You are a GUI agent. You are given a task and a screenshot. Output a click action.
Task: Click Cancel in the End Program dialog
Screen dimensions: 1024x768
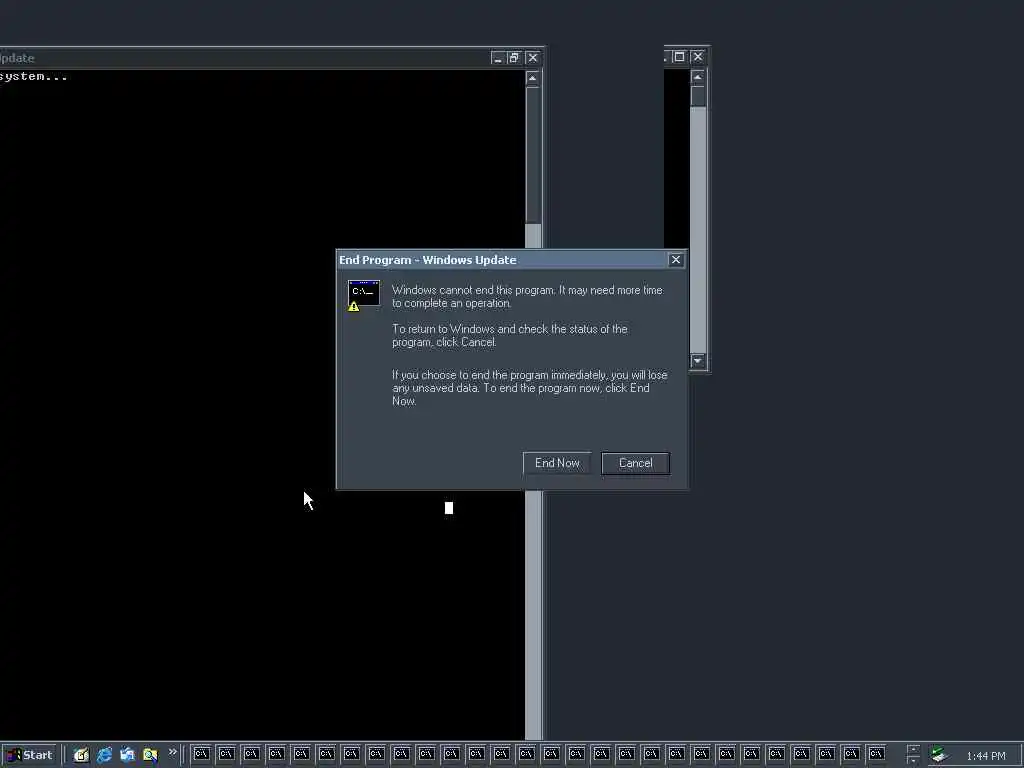pyautogui.click(x=635, y=463)
